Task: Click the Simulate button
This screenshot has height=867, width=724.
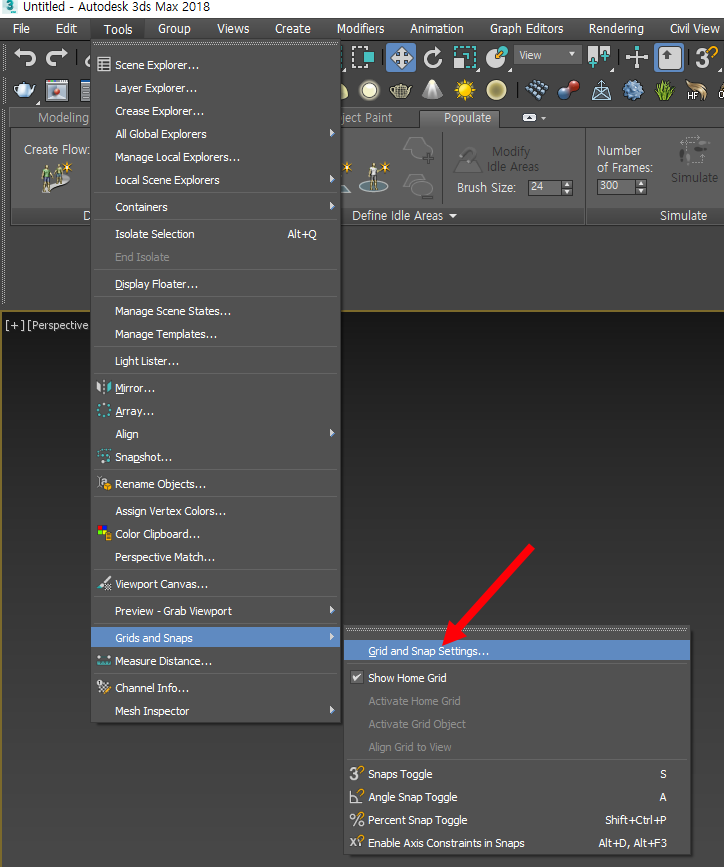Action: pyautogui.click(x=695, y=160)
